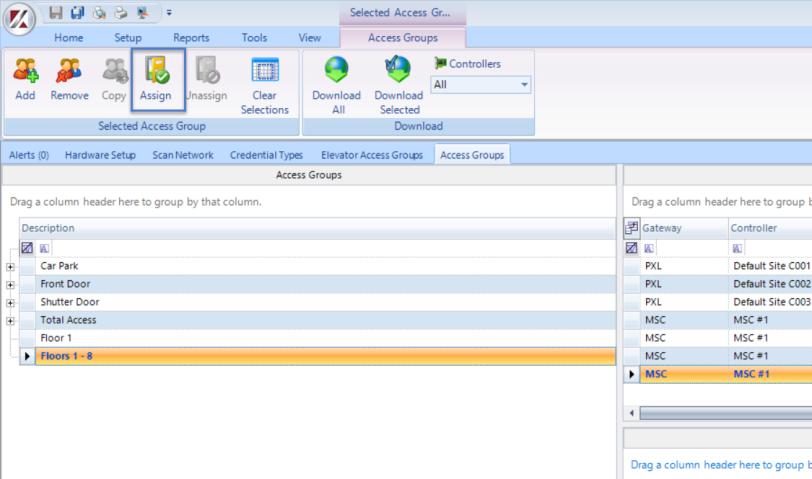Click the column chooser icon beside Gateway header
Screen dimensions: 812x479
(x=631, y=228)
